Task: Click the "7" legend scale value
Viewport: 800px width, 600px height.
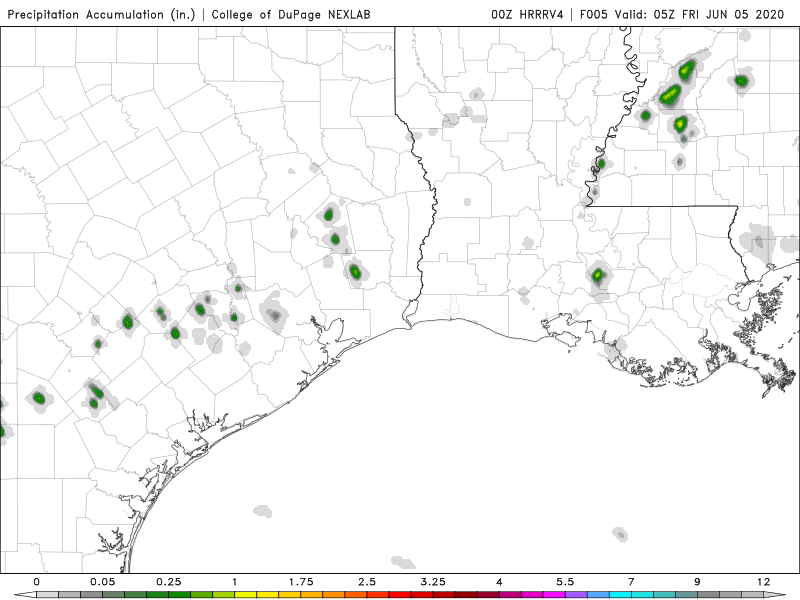Action: pyautogui.click(x=631, y=582)
